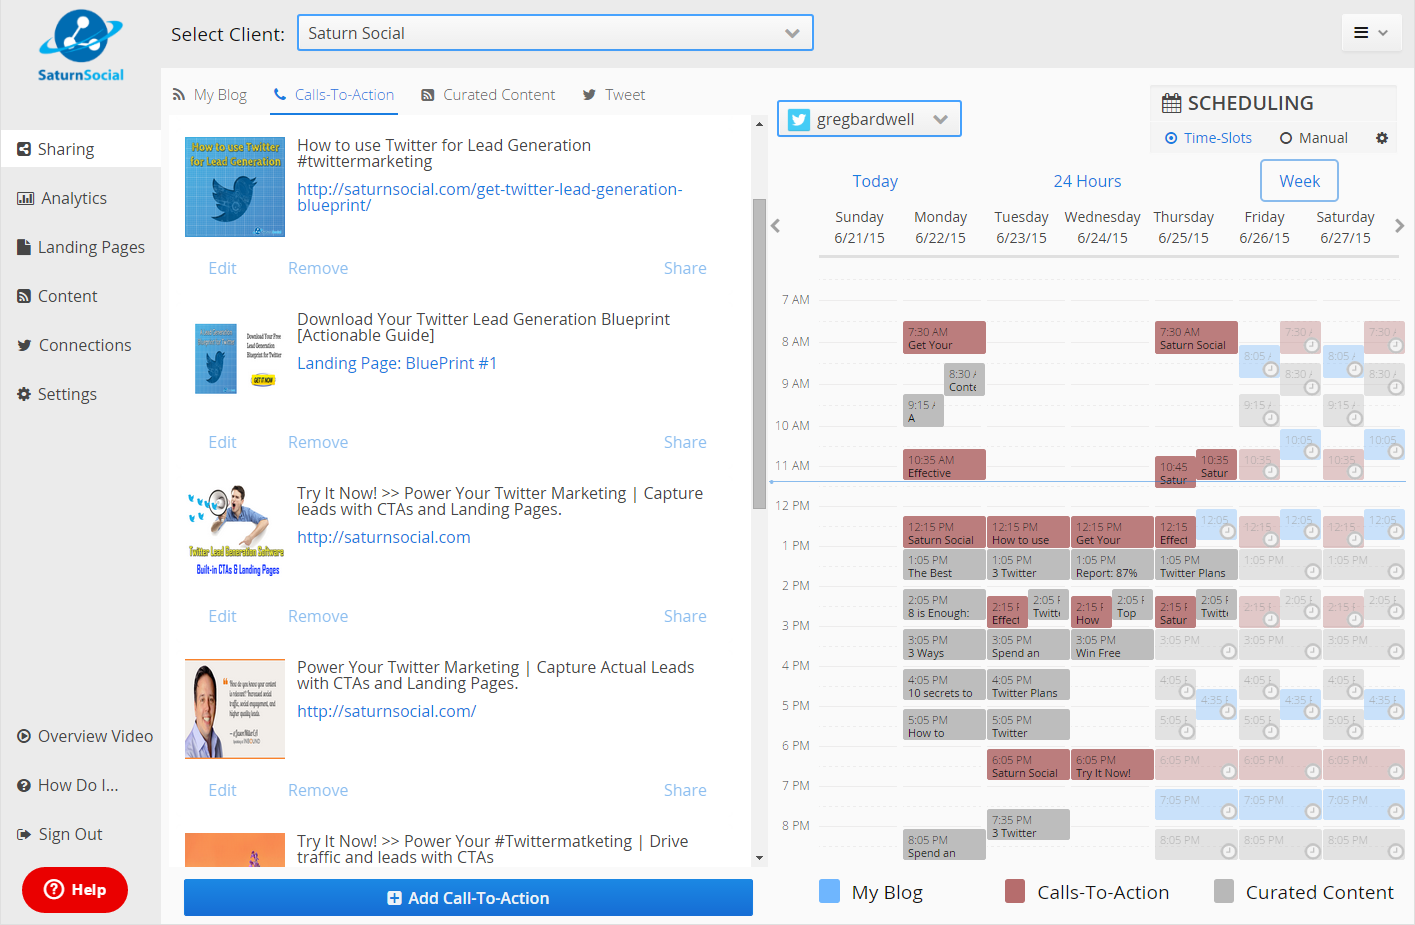The height and width of the screenshot is (925, 1415).
Task: Open How to use Twitter thumbnail
Action: (235, 187)
